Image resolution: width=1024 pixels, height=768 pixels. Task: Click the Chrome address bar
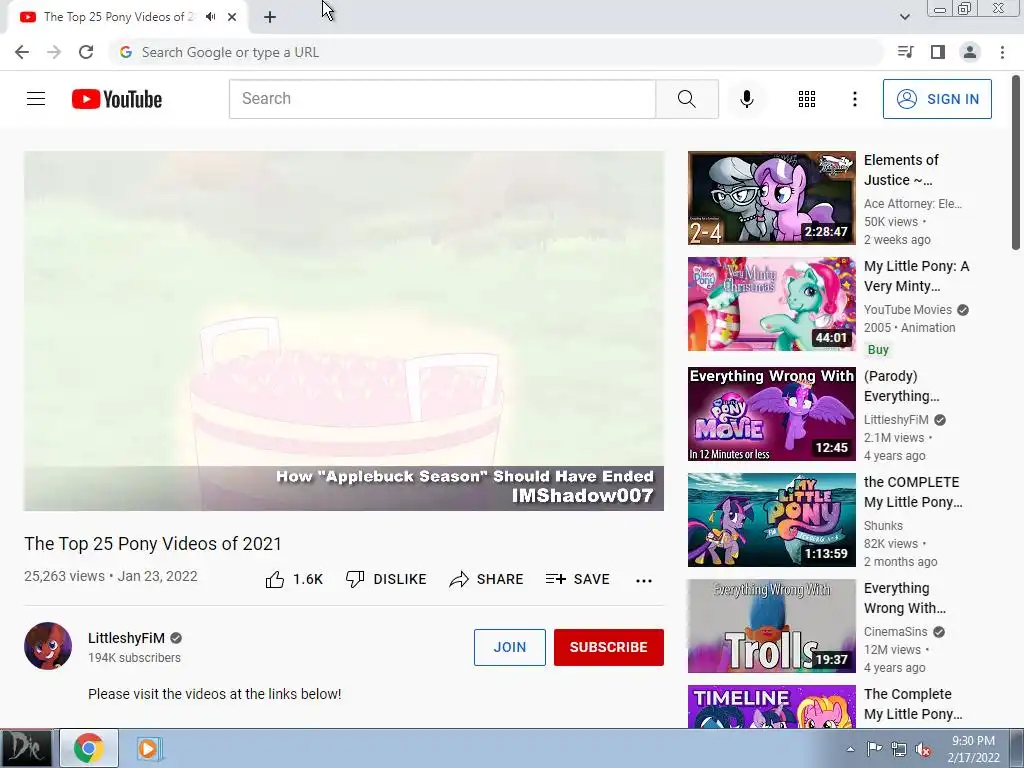[x=496, y=52]
